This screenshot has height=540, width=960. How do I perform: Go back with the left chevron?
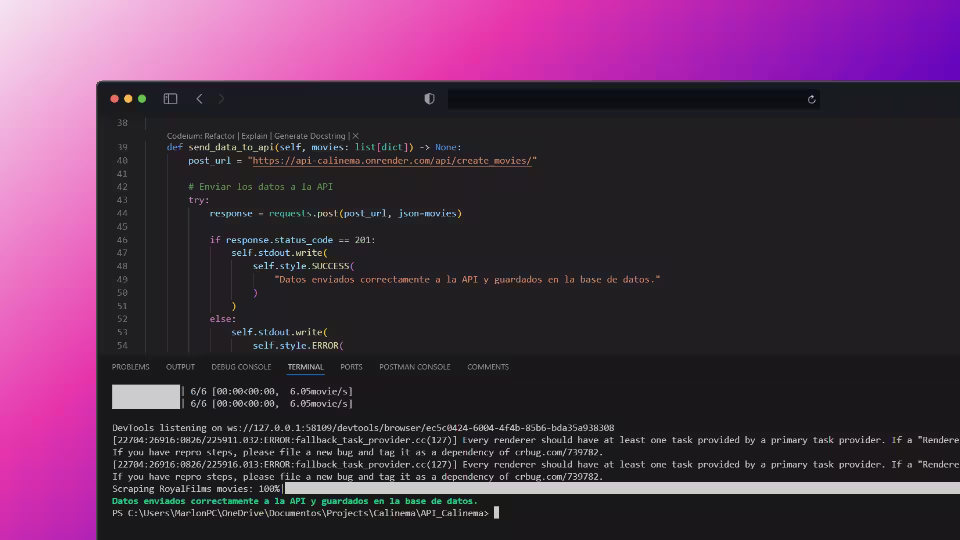[x=199, y=99]
